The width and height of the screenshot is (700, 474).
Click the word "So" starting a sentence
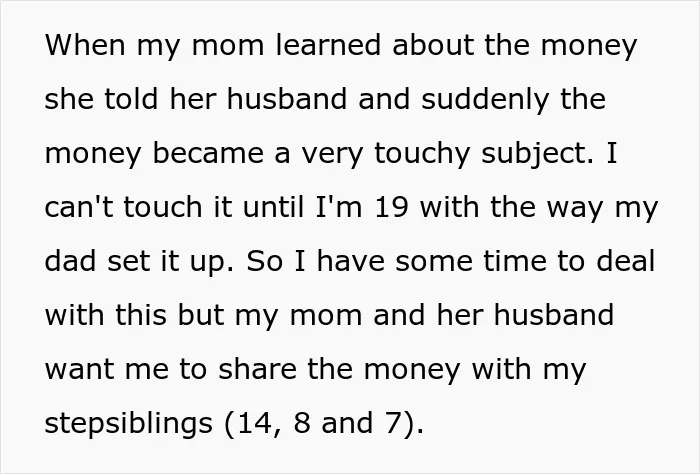click(264, 261)
